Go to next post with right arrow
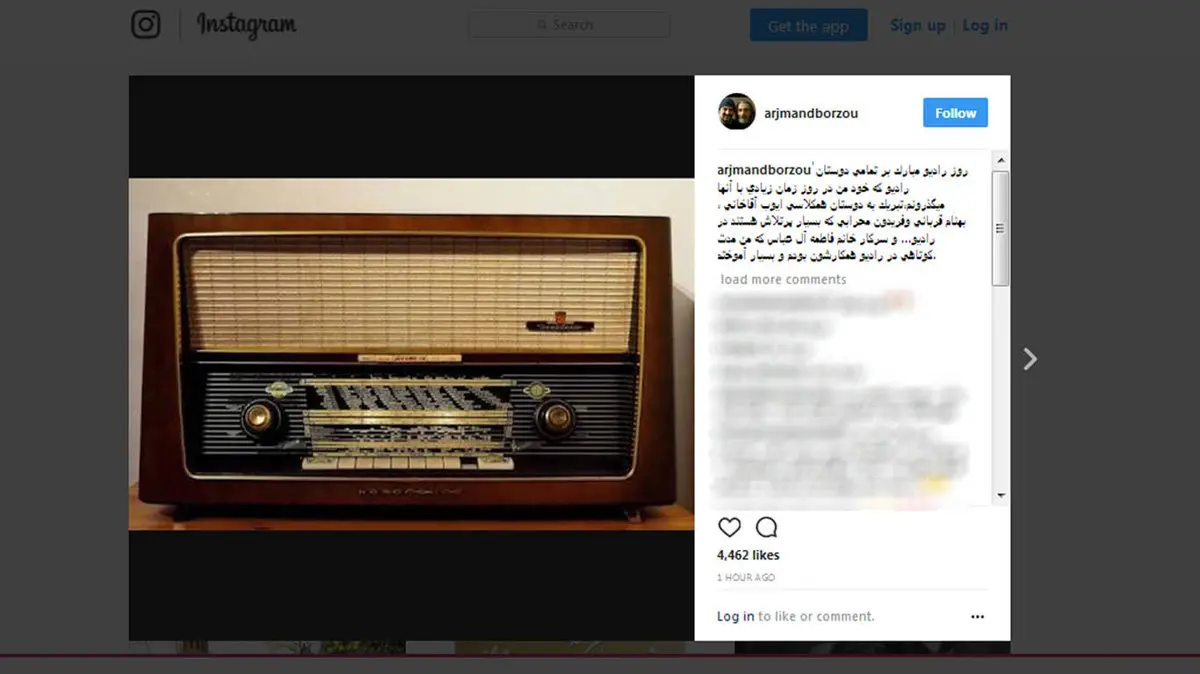1200x674 pixels. (x=1030, y=359)
